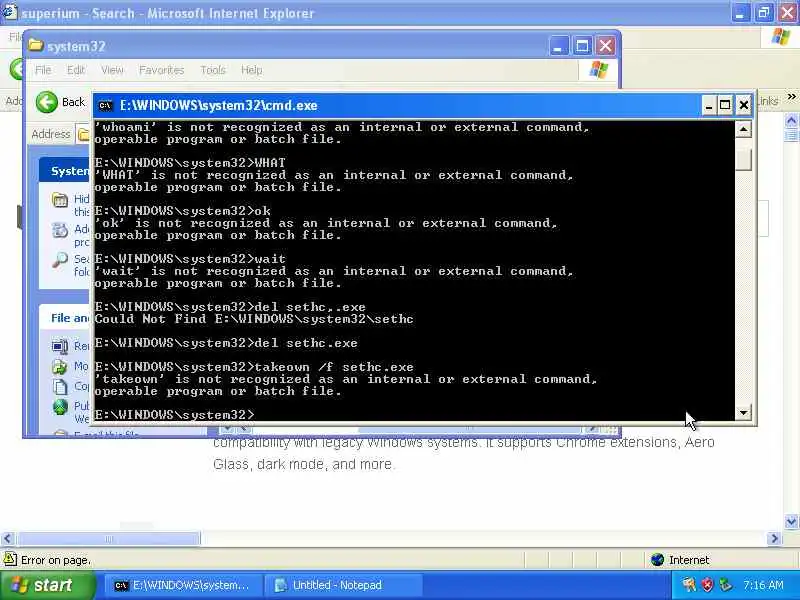Open the File menu in system32 window
800x600 pixels.
pyautogui.click(x=43, y=70)
